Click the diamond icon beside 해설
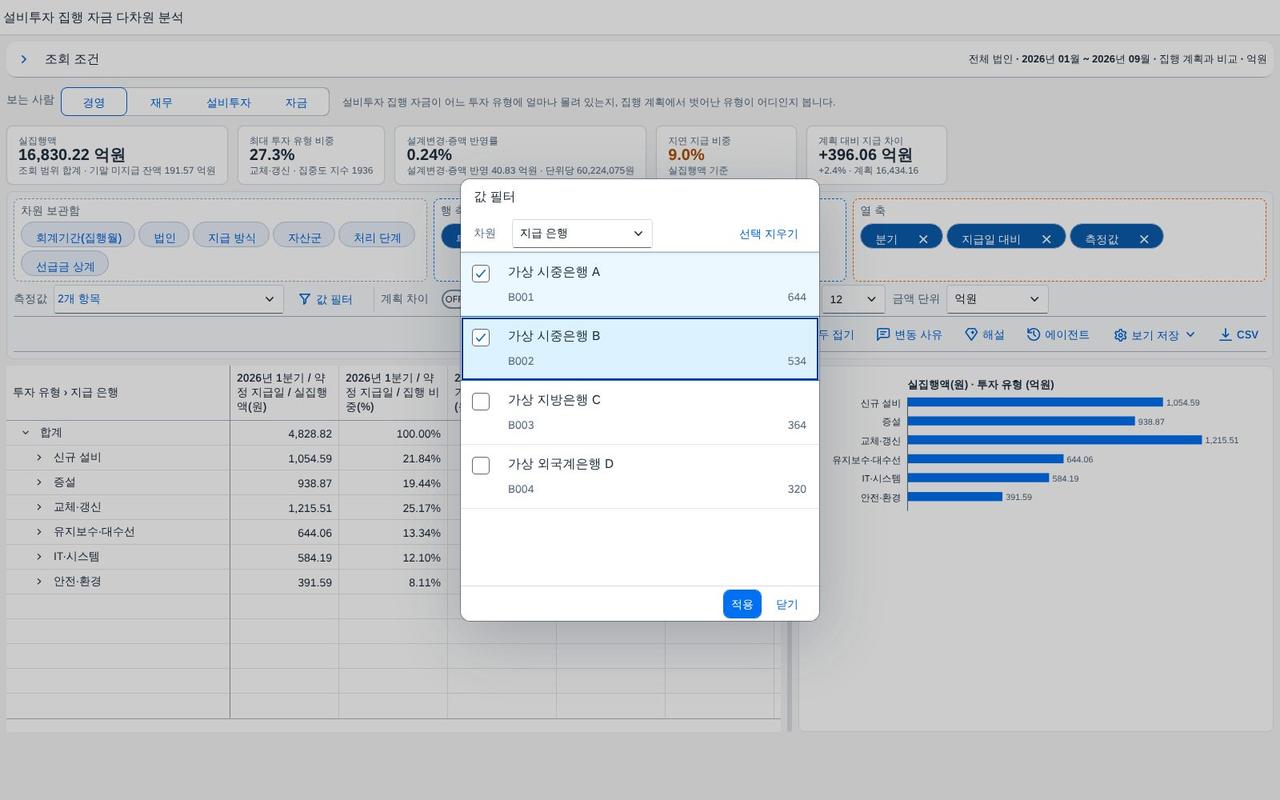The width and height of the screenshot is (1280, 800). pyautogui.click(x=971, y=335)
